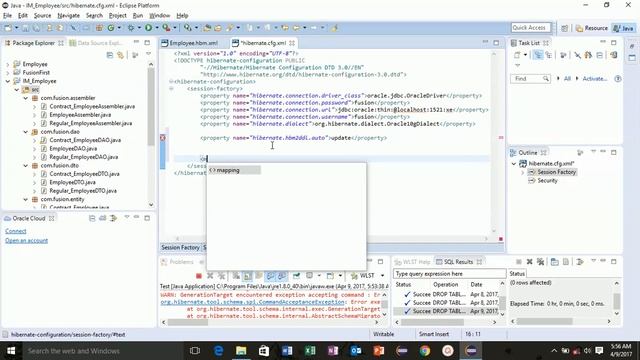Click the Remove result X in SQL Results

(x=529, y=262)
